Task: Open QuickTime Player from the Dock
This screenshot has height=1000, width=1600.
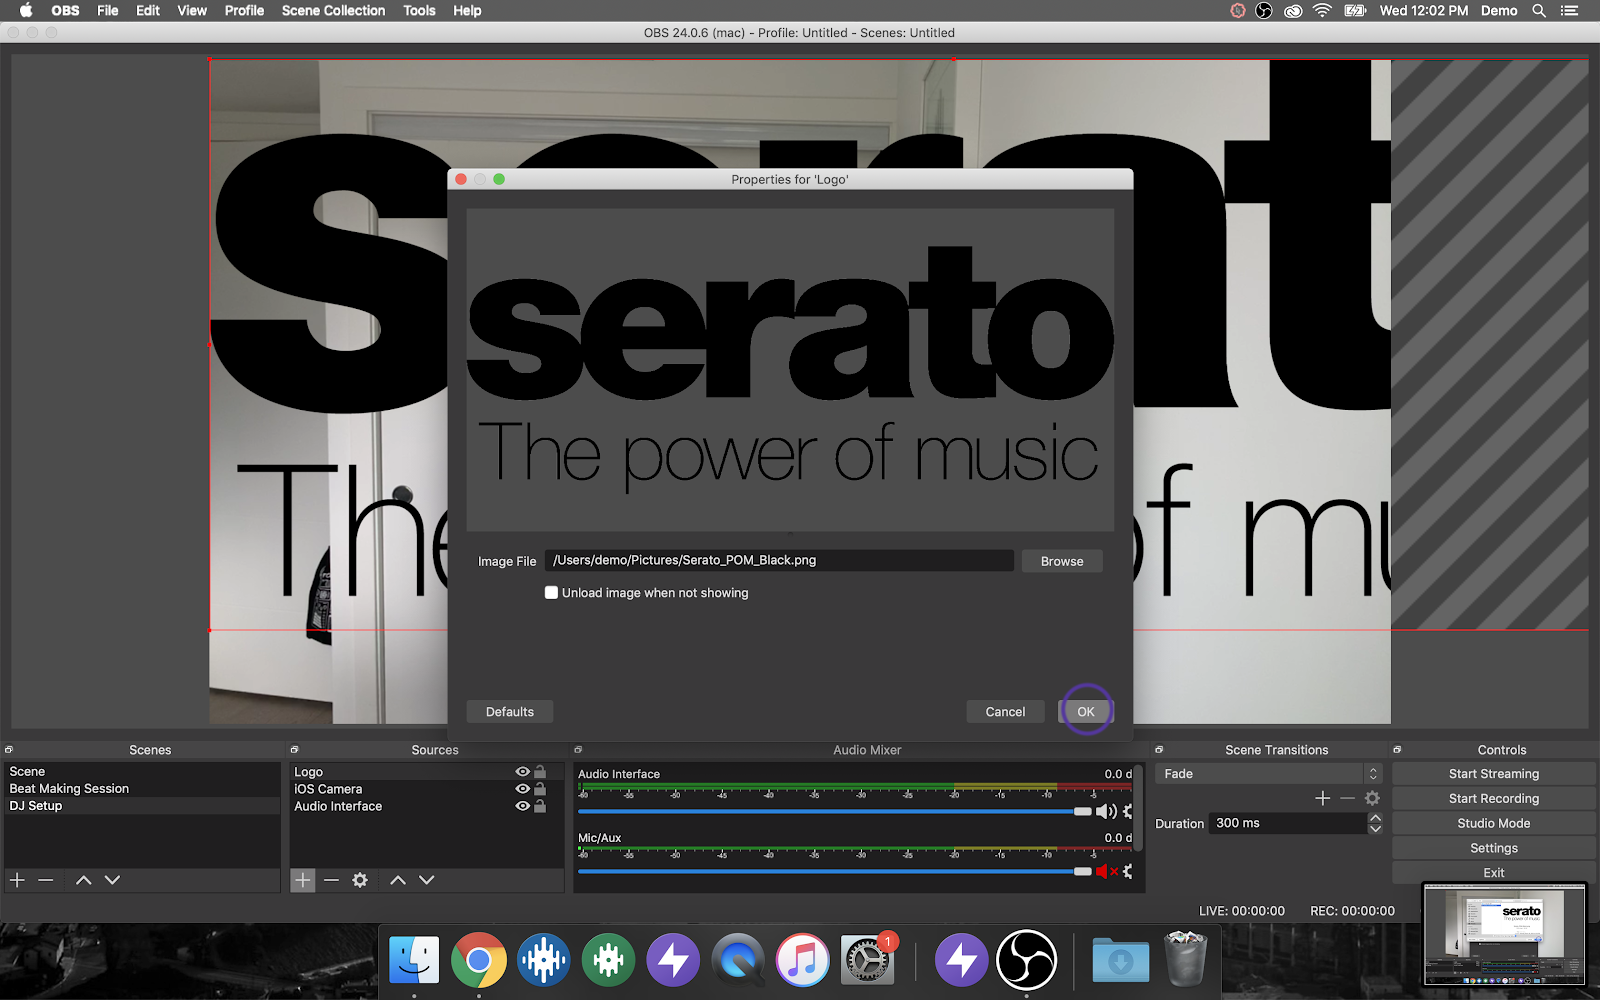Action: pyautogui.click(x=738, y=960)
